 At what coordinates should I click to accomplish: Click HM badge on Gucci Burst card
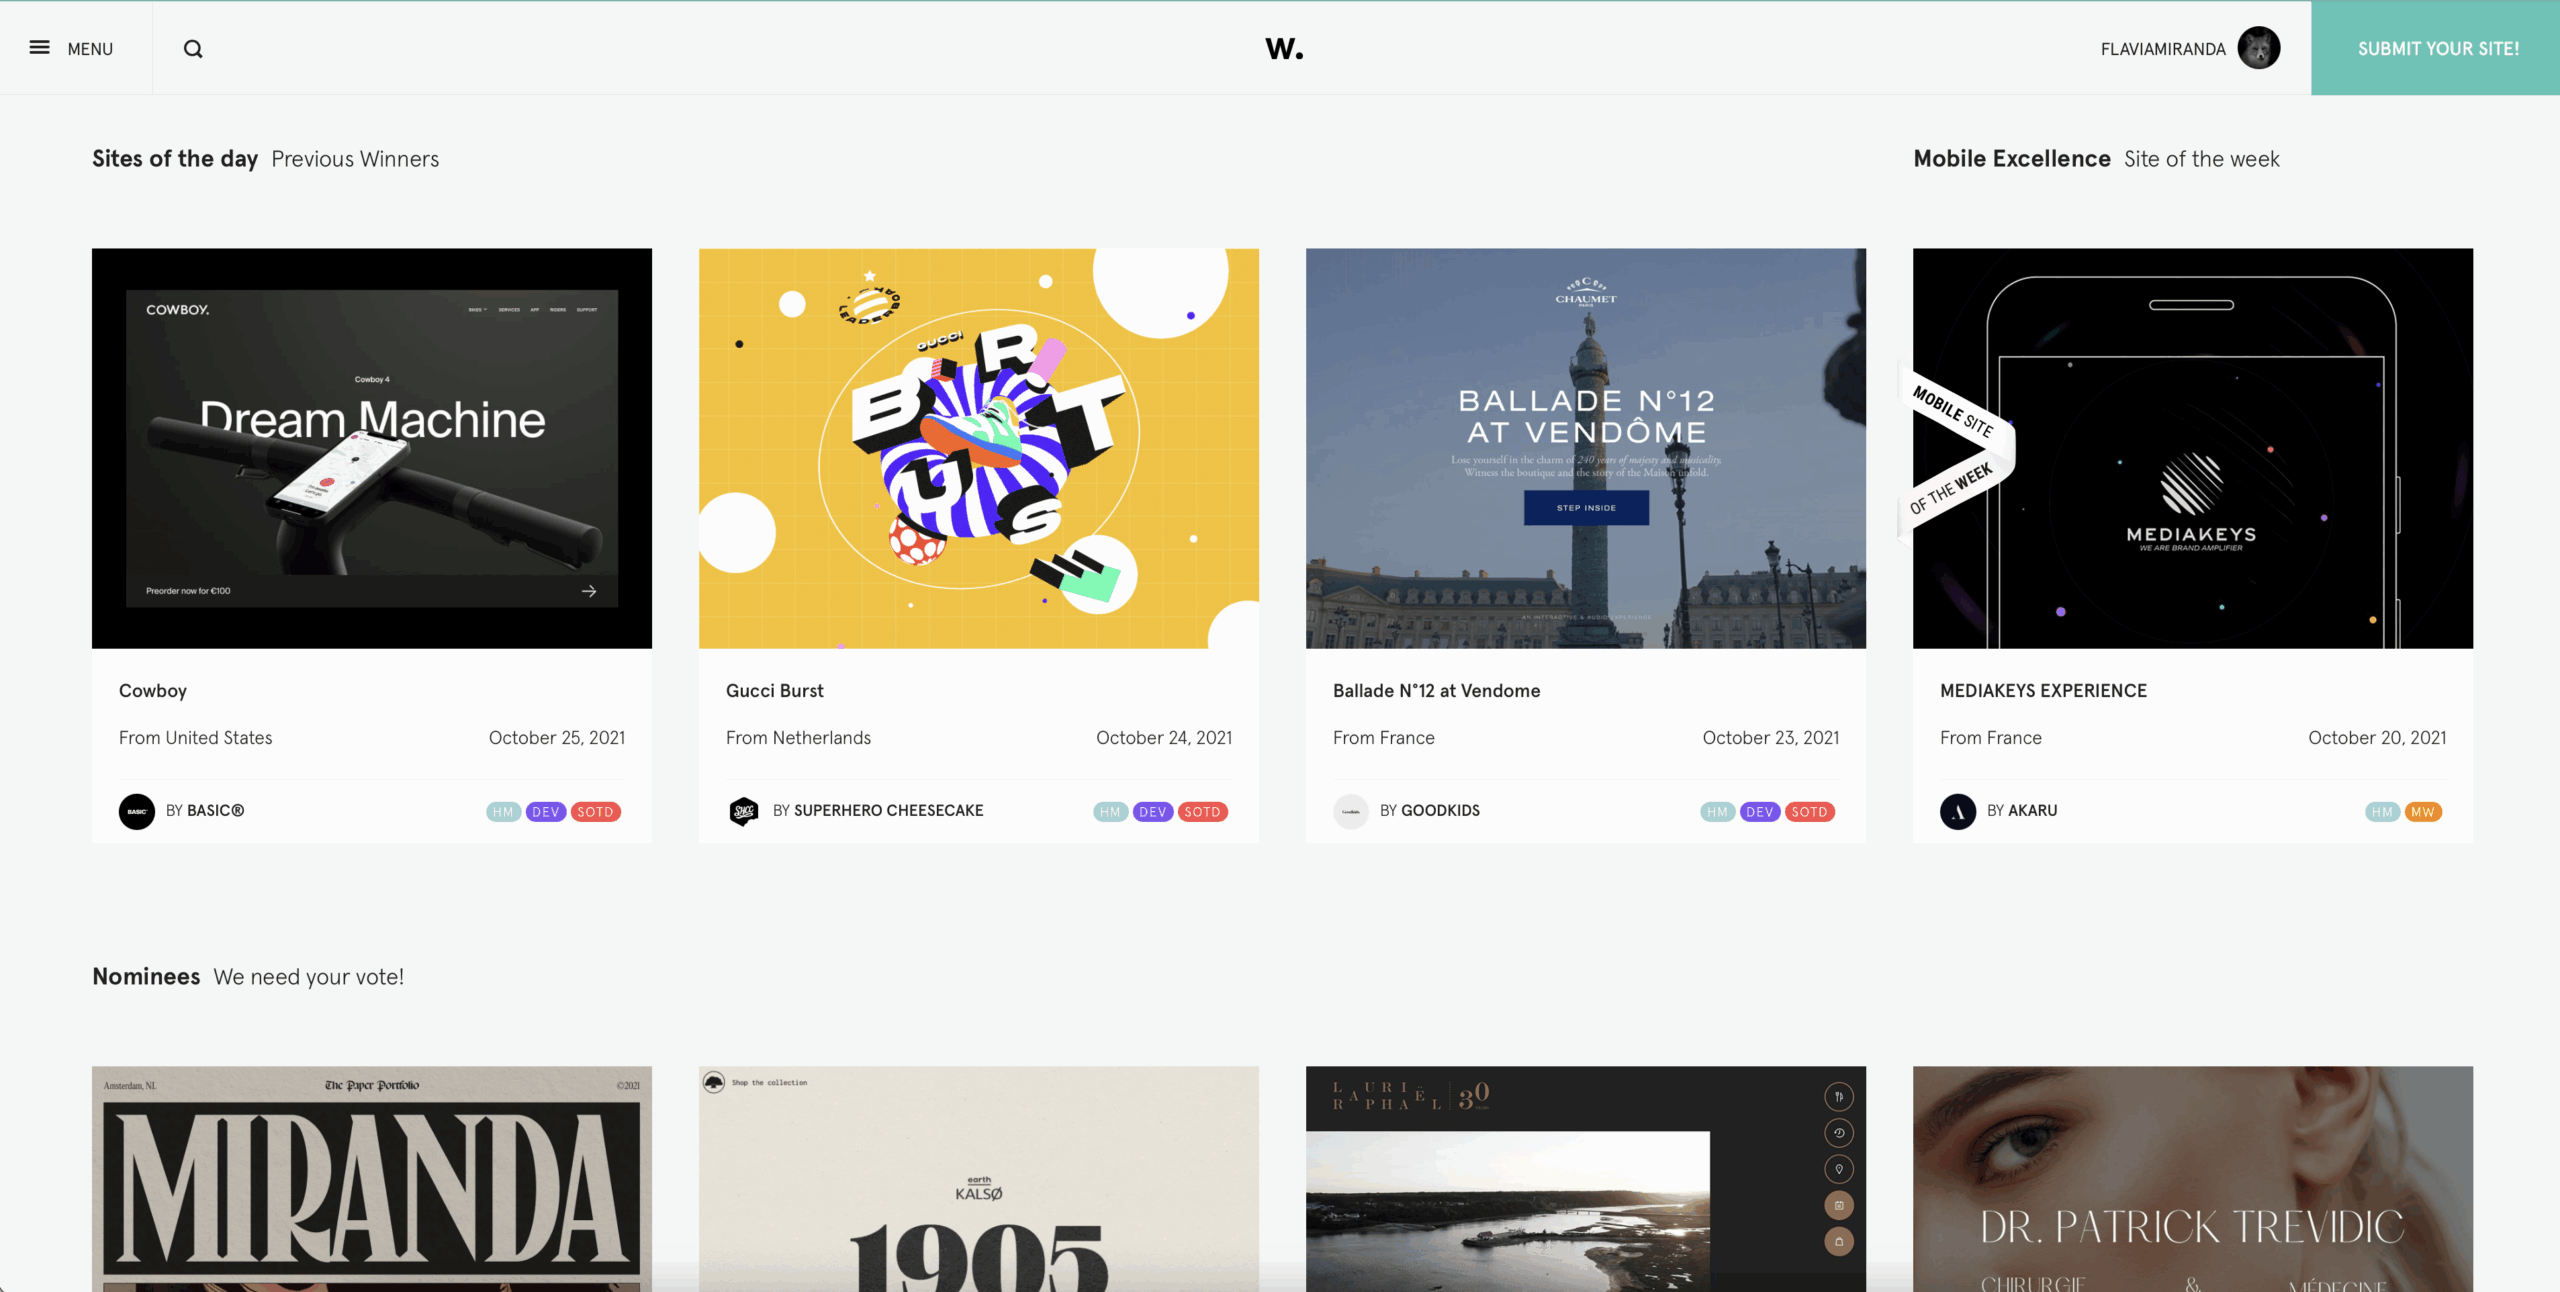(1110, 812)
